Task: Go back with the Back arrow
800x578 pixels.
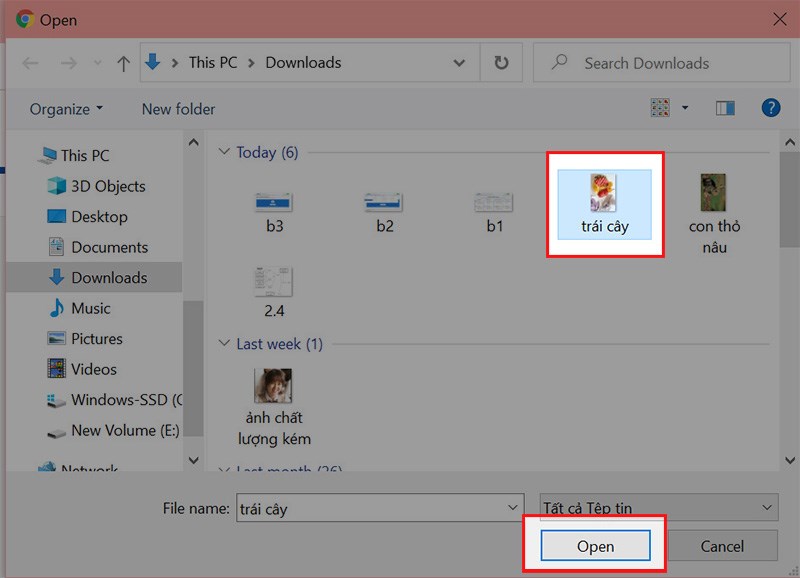Action: point(31,63)
